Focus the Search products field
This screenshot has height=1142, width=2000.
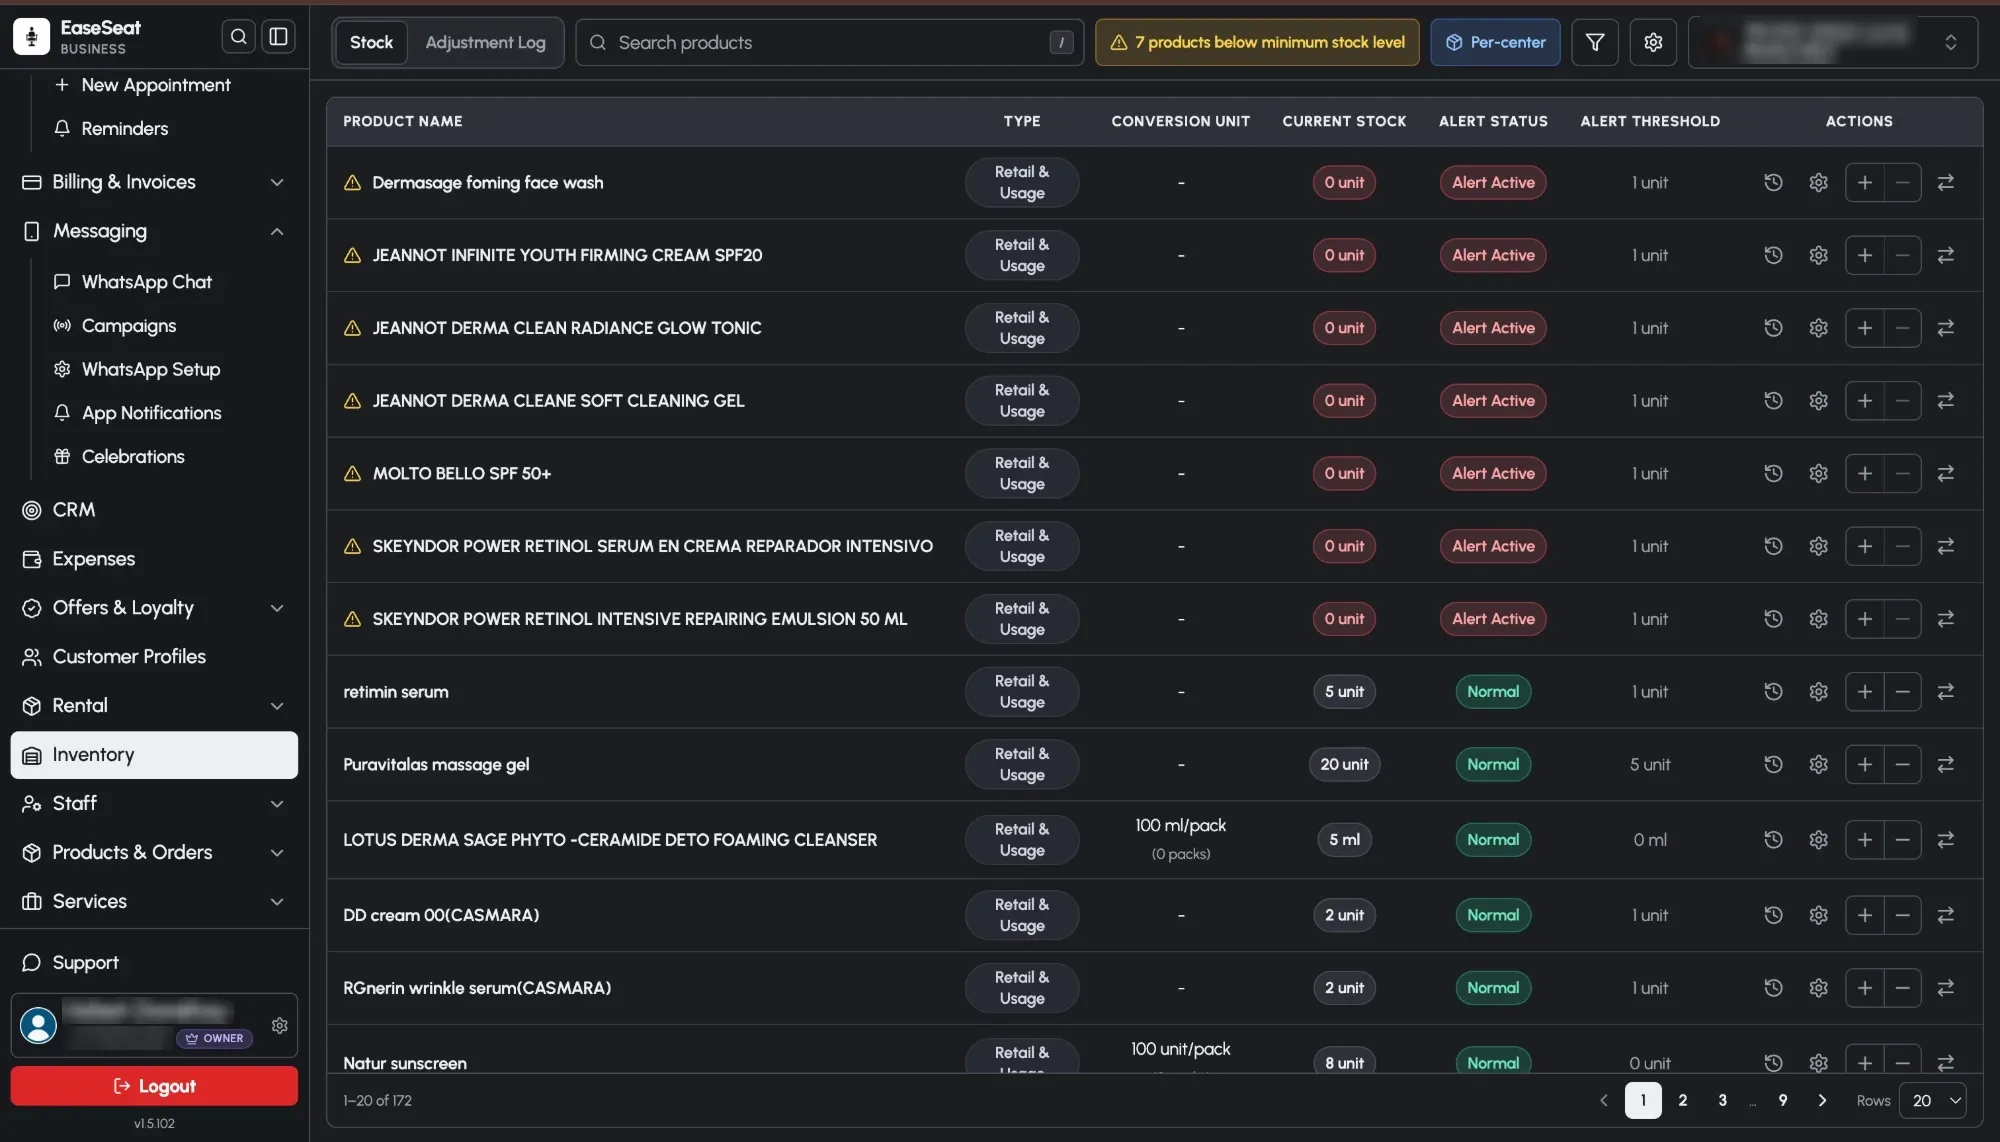coord(829,42)
